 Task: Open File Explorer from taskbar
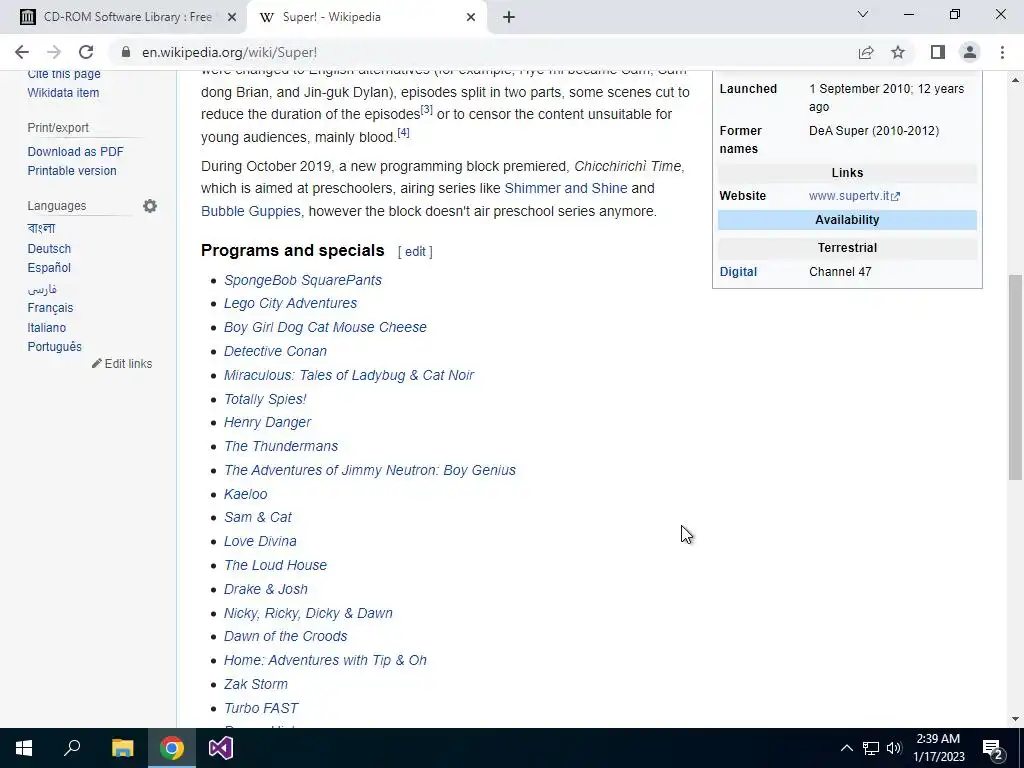point(122,748)
